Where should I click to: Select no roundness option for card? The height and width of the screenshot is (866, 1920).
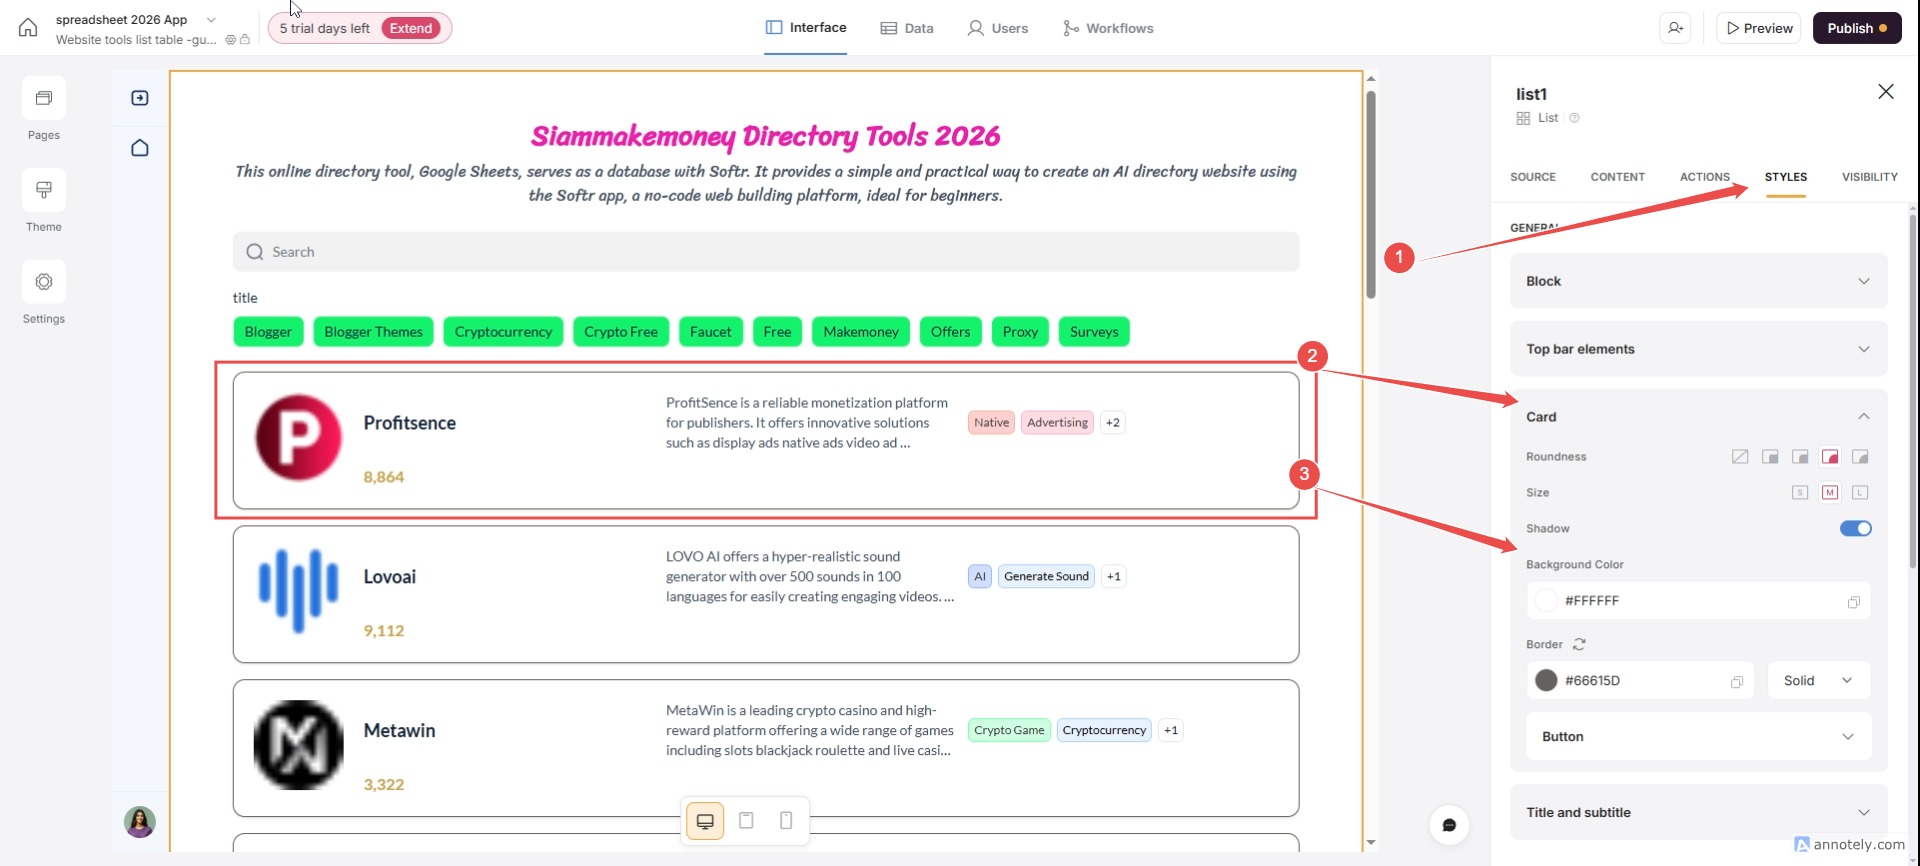click(1740, 457)
